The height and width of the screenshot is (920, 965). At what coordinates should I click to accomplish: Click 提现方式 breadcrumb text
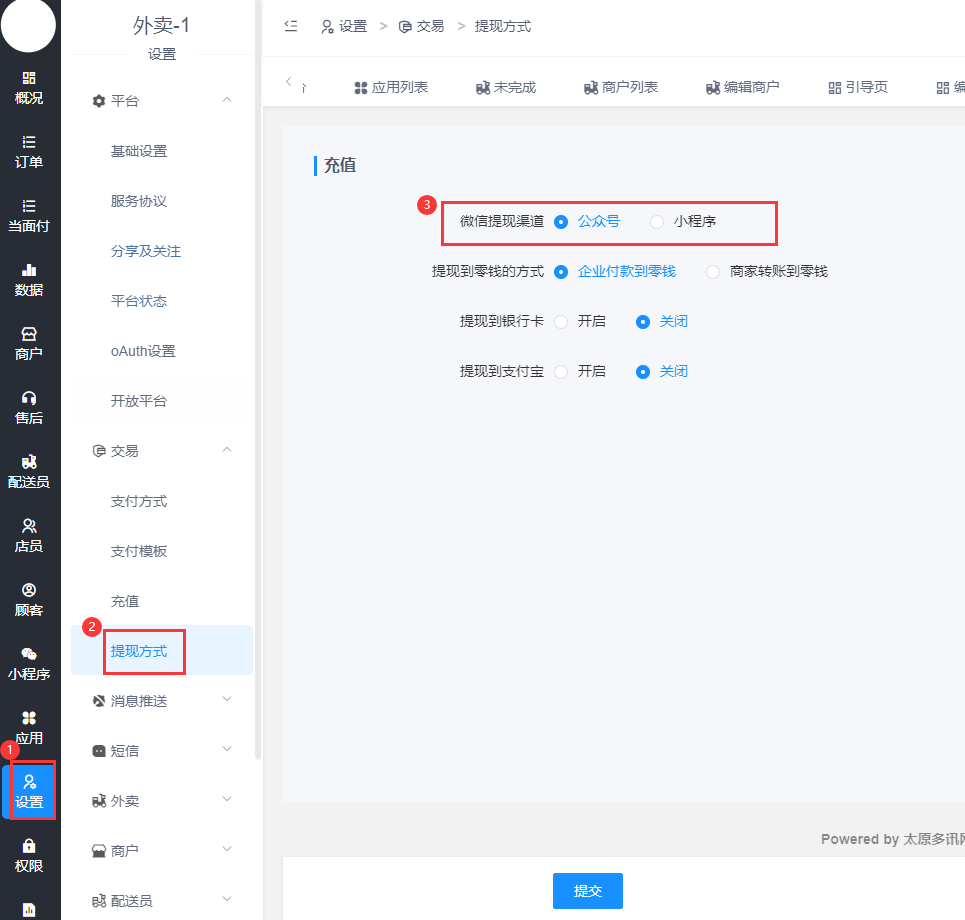point(503,26)
